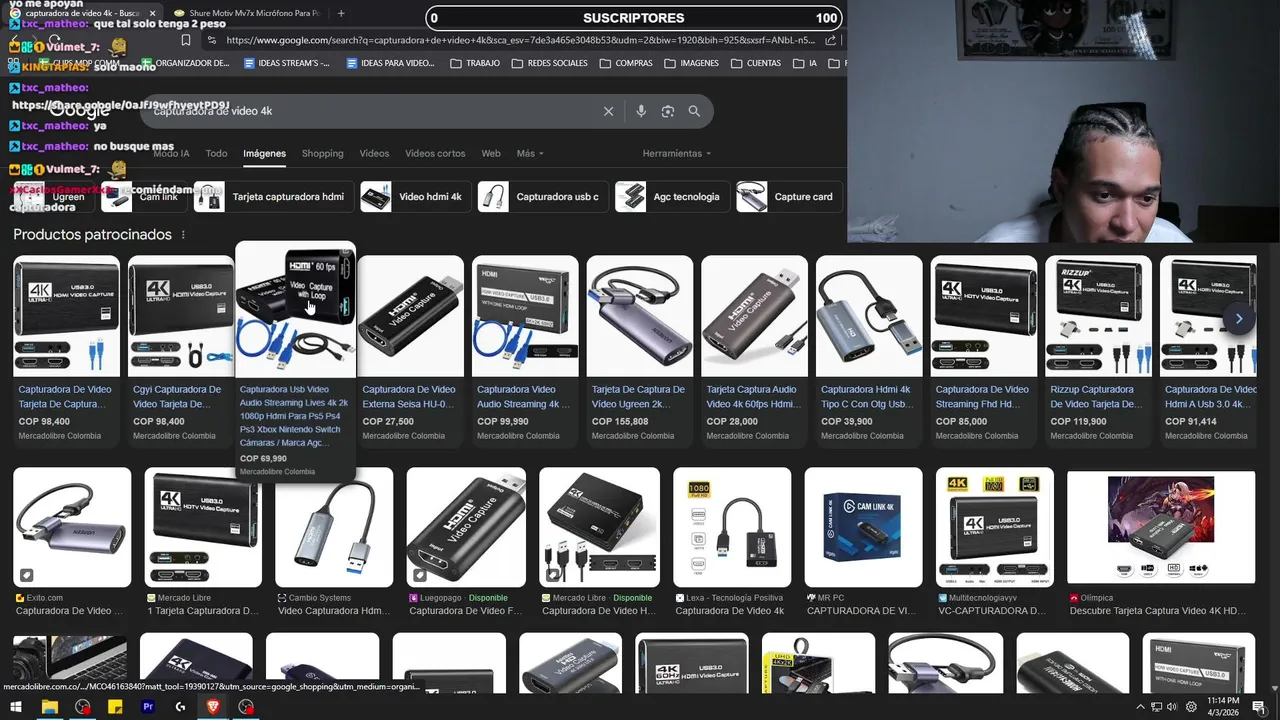Image resolution: width=1280 pixels, height=720 pixels.
Task: Open Google Lens image search icon
Action: click(x=668, y=111)
